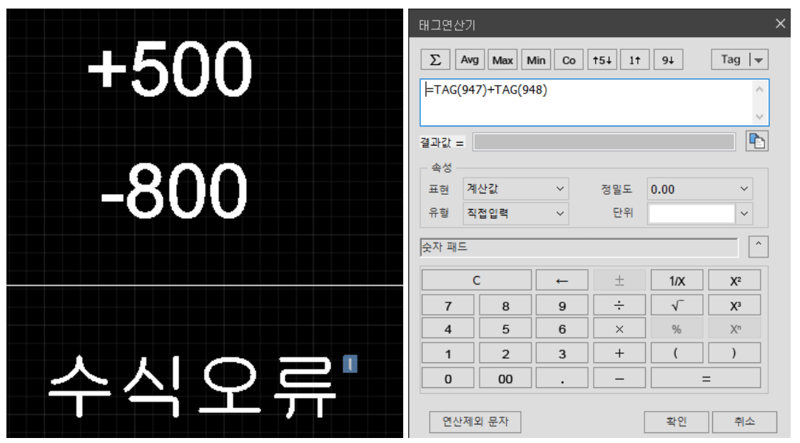Click the 연산제외 문자 button
Screen dimensions: 800x443
(x=475, y=422)
